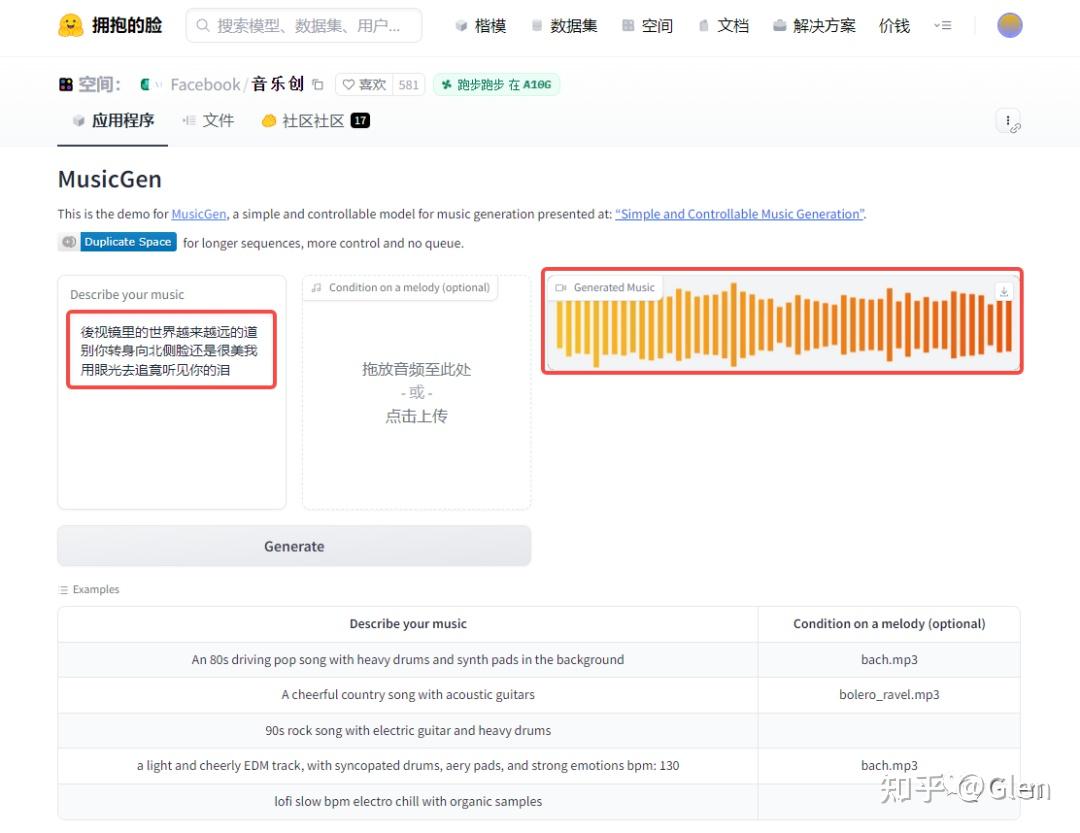Open the user profile avatar
Viewport: 1080px width, 833px height.
[1009, 26]
